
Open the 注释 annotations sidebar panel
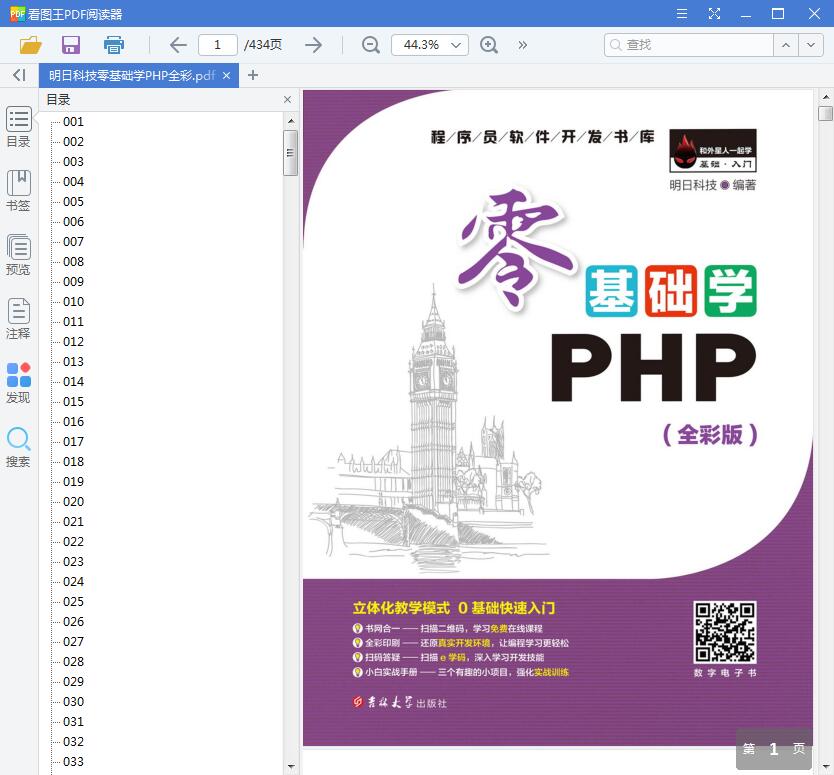(19, 319)
